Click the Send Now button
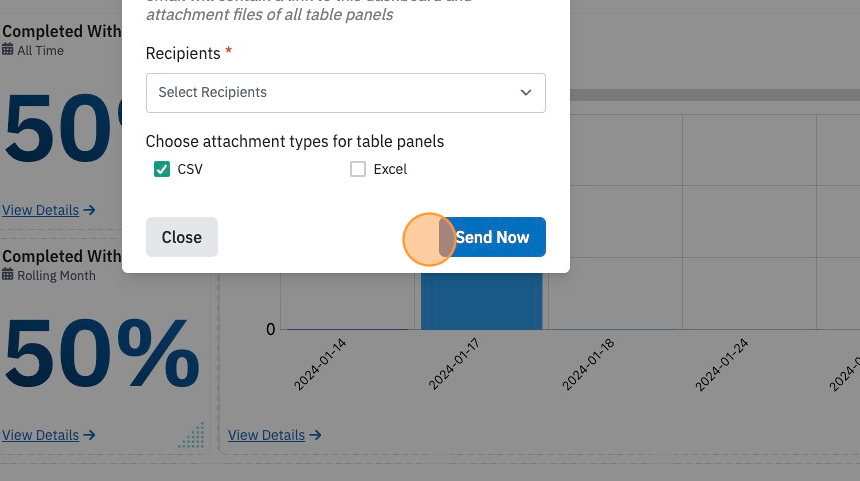Viewport: 860px width, 481px height. point(492,237)
